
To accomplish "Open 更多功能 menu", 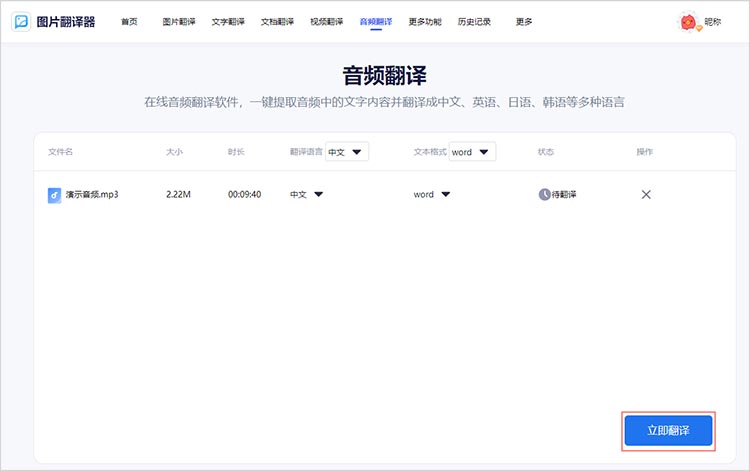I will click(x=425, y=21).
